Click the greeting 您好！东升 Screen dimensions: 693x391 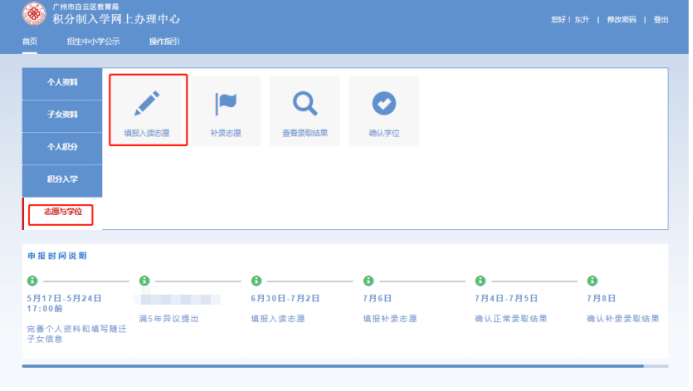pyautogui.click(x=570, y=20)
